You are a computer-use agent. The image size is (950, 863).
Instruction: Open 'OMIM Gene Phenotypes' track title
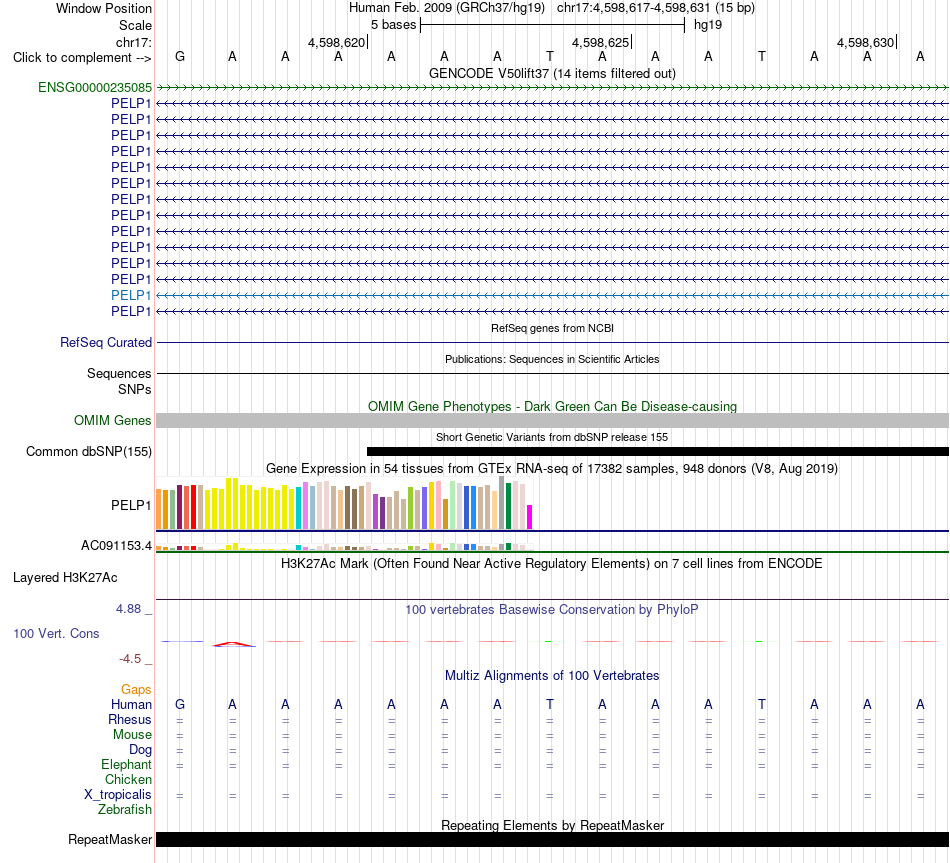(552, 406)
